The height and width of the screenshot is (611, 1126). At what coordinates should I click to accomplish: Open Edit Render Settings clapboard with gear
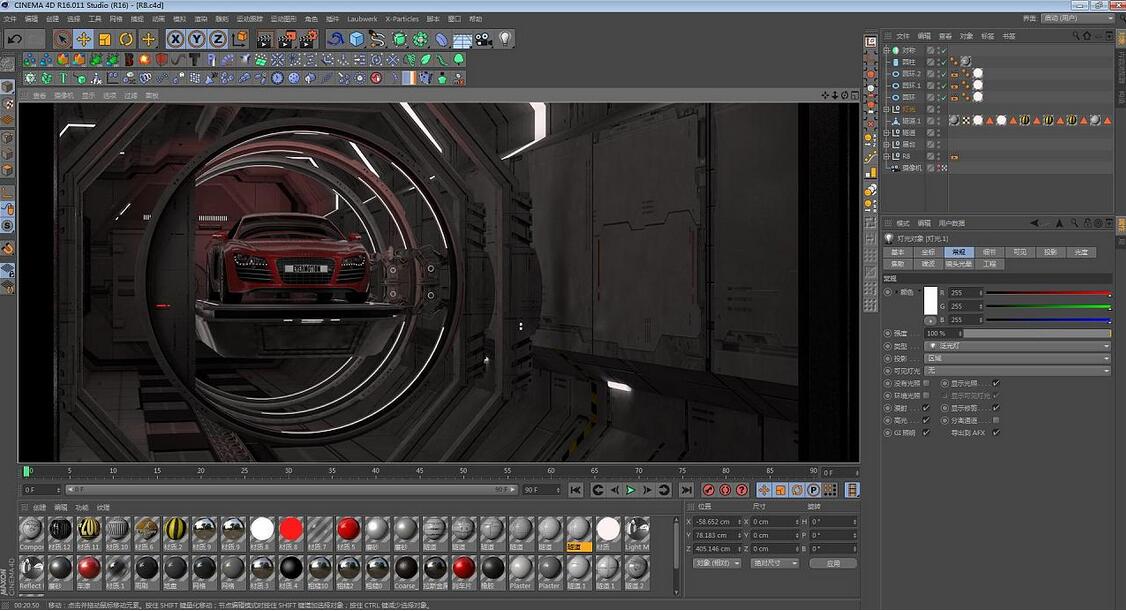[x=308, y=39]
